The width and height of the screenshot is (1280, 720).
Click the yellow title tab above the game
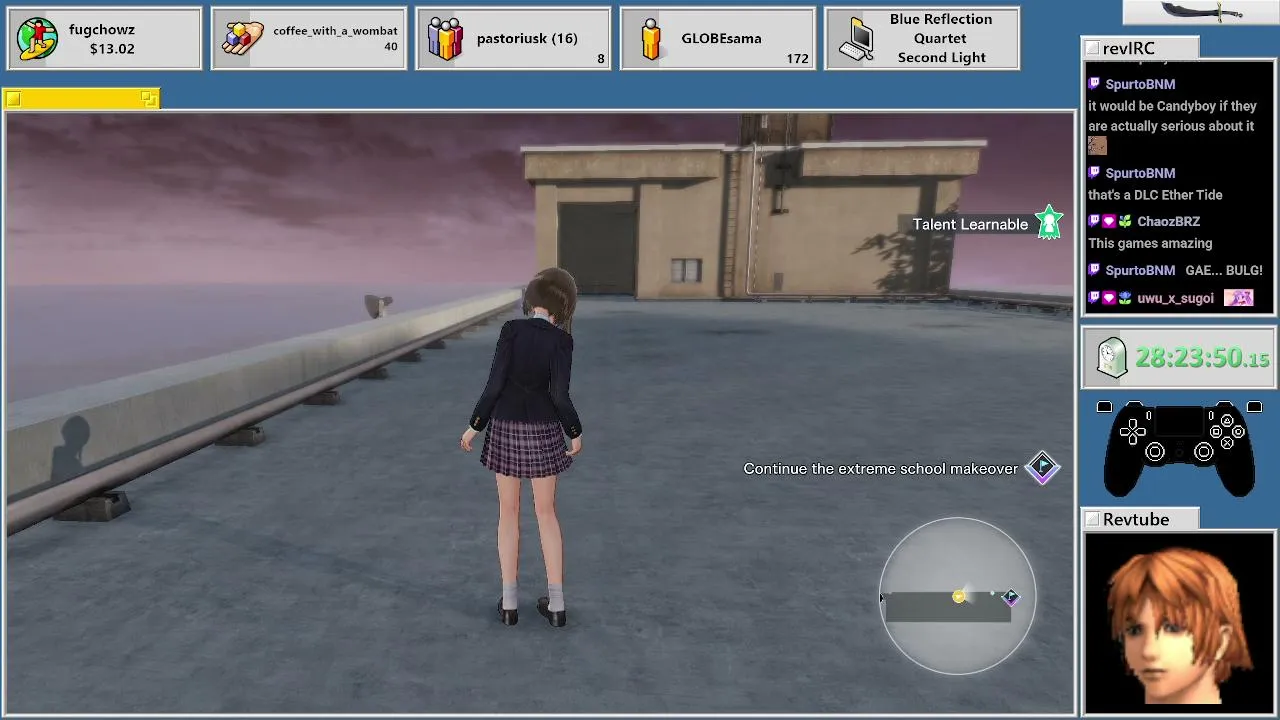click(81, 98)
